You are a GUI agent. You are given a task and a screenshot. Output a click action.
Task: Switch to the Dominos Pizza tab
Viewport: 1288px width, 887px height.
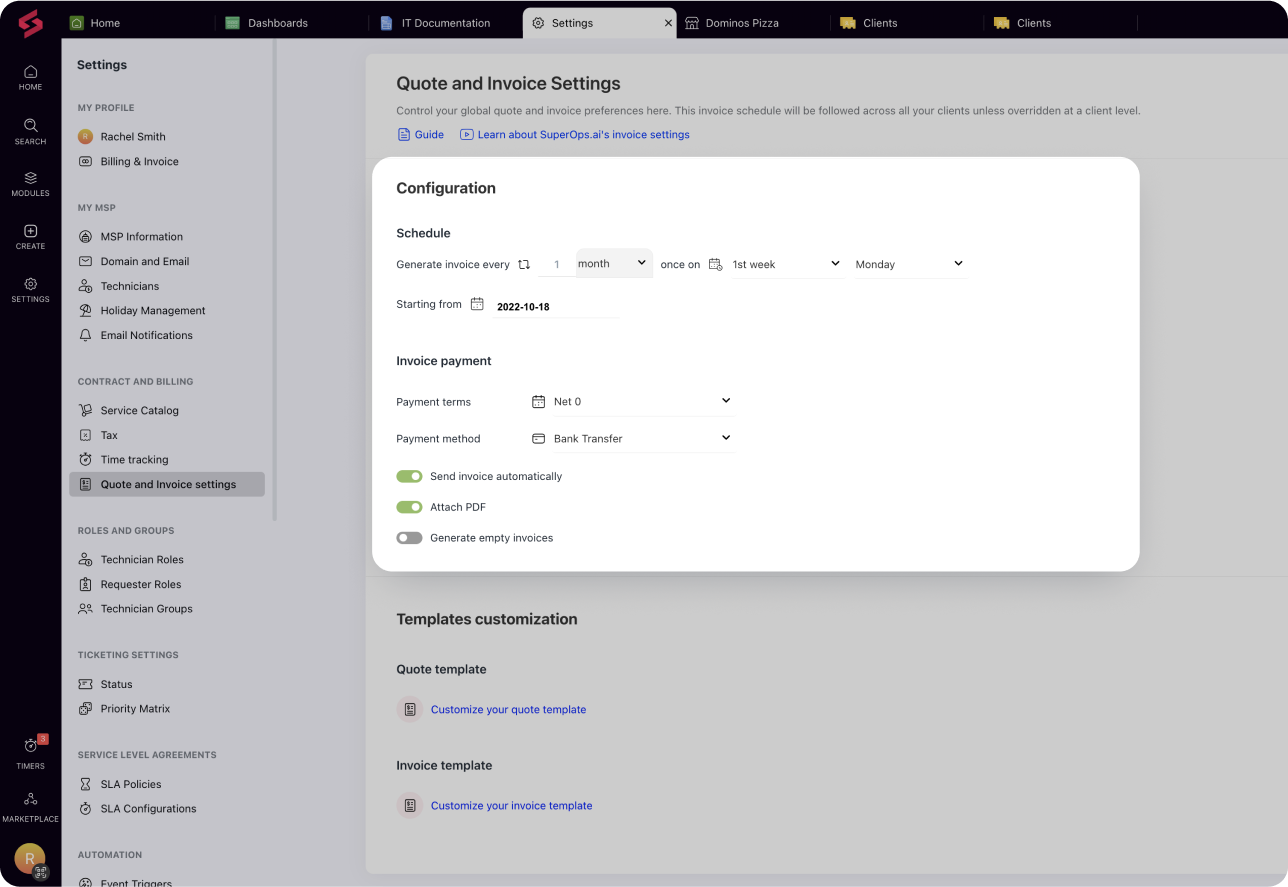coord(741,23)
